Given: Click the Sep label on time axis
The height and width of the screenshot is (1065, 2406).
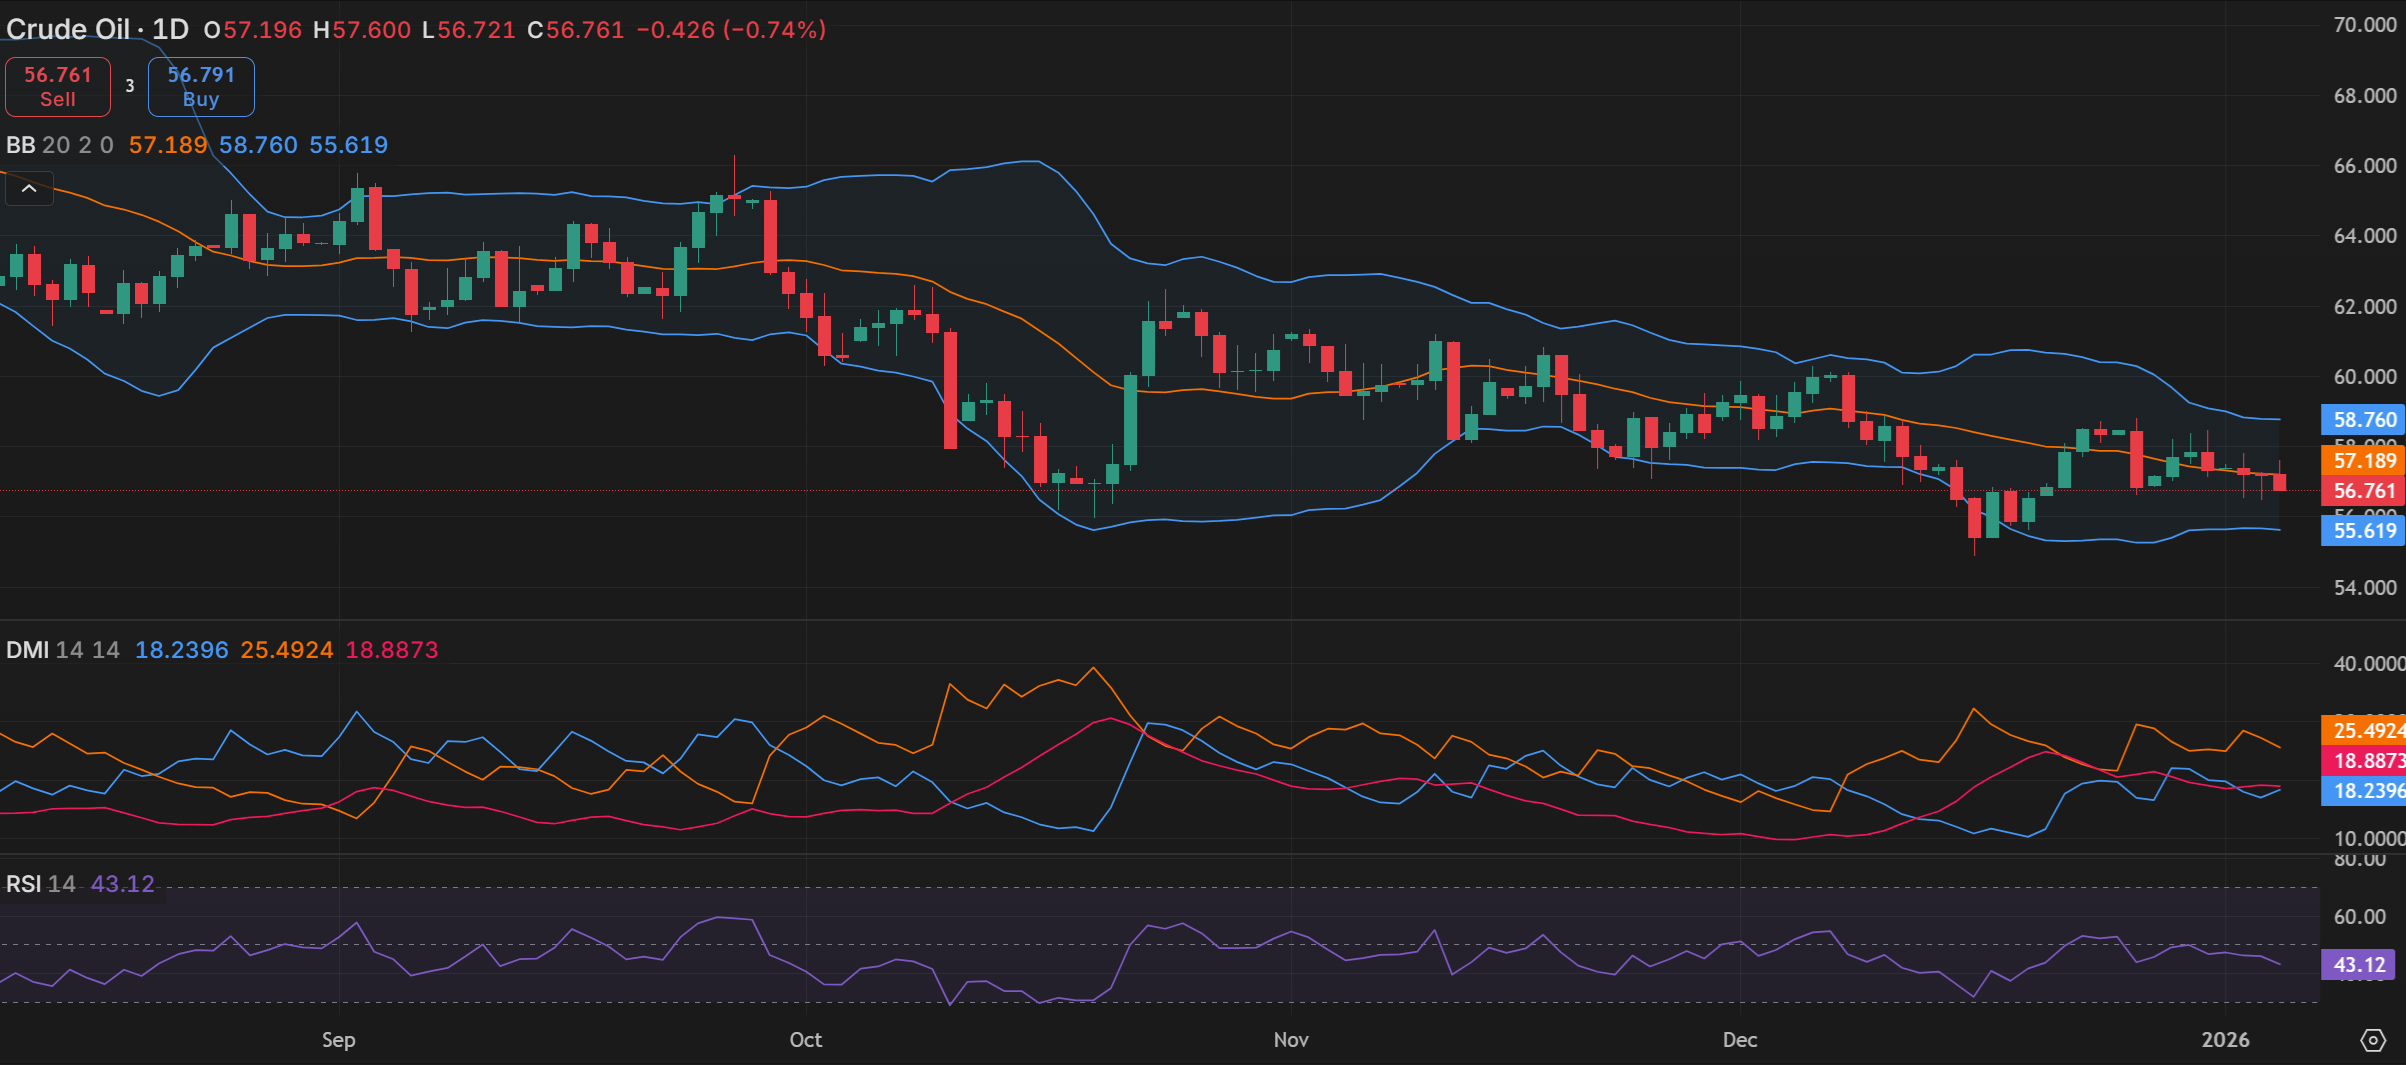Looking at the screenshot, I should point(338,1040).
